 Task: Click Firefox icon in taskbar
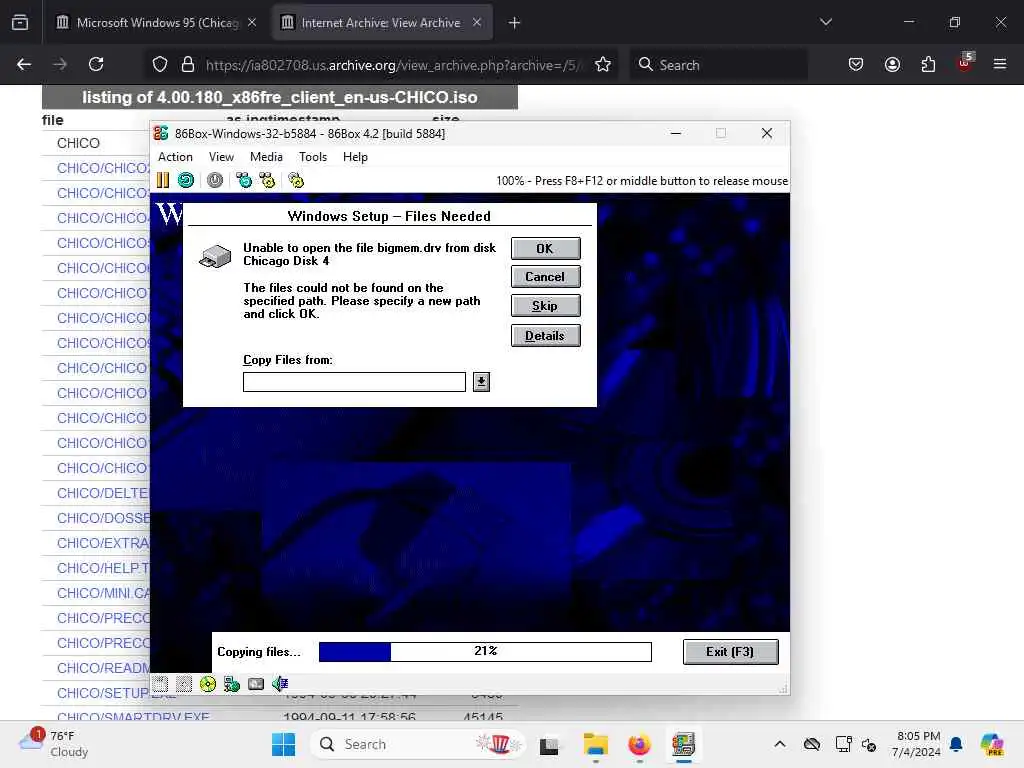coord(639,744)
